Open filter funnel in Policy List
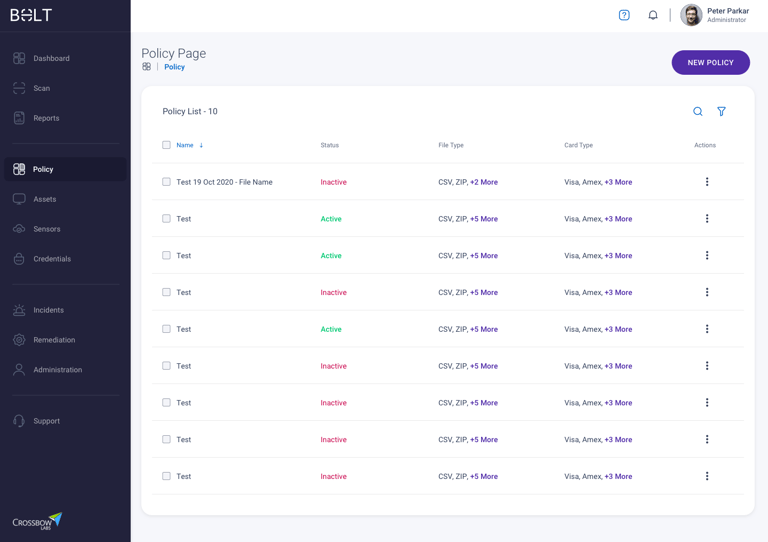 tap(721, 112)
